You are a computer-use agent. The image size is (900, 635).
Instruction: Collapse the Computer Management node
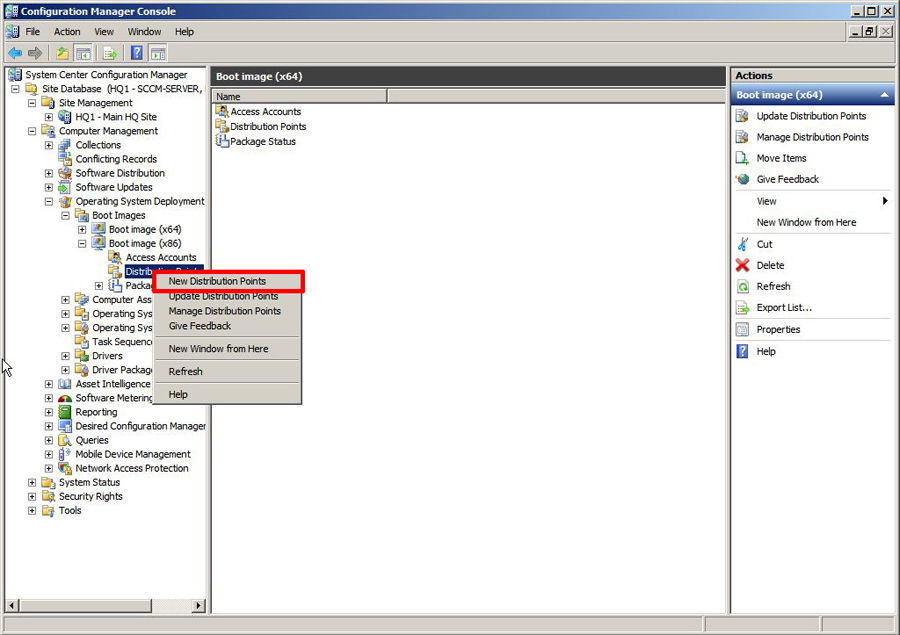(x=32, y=131)
